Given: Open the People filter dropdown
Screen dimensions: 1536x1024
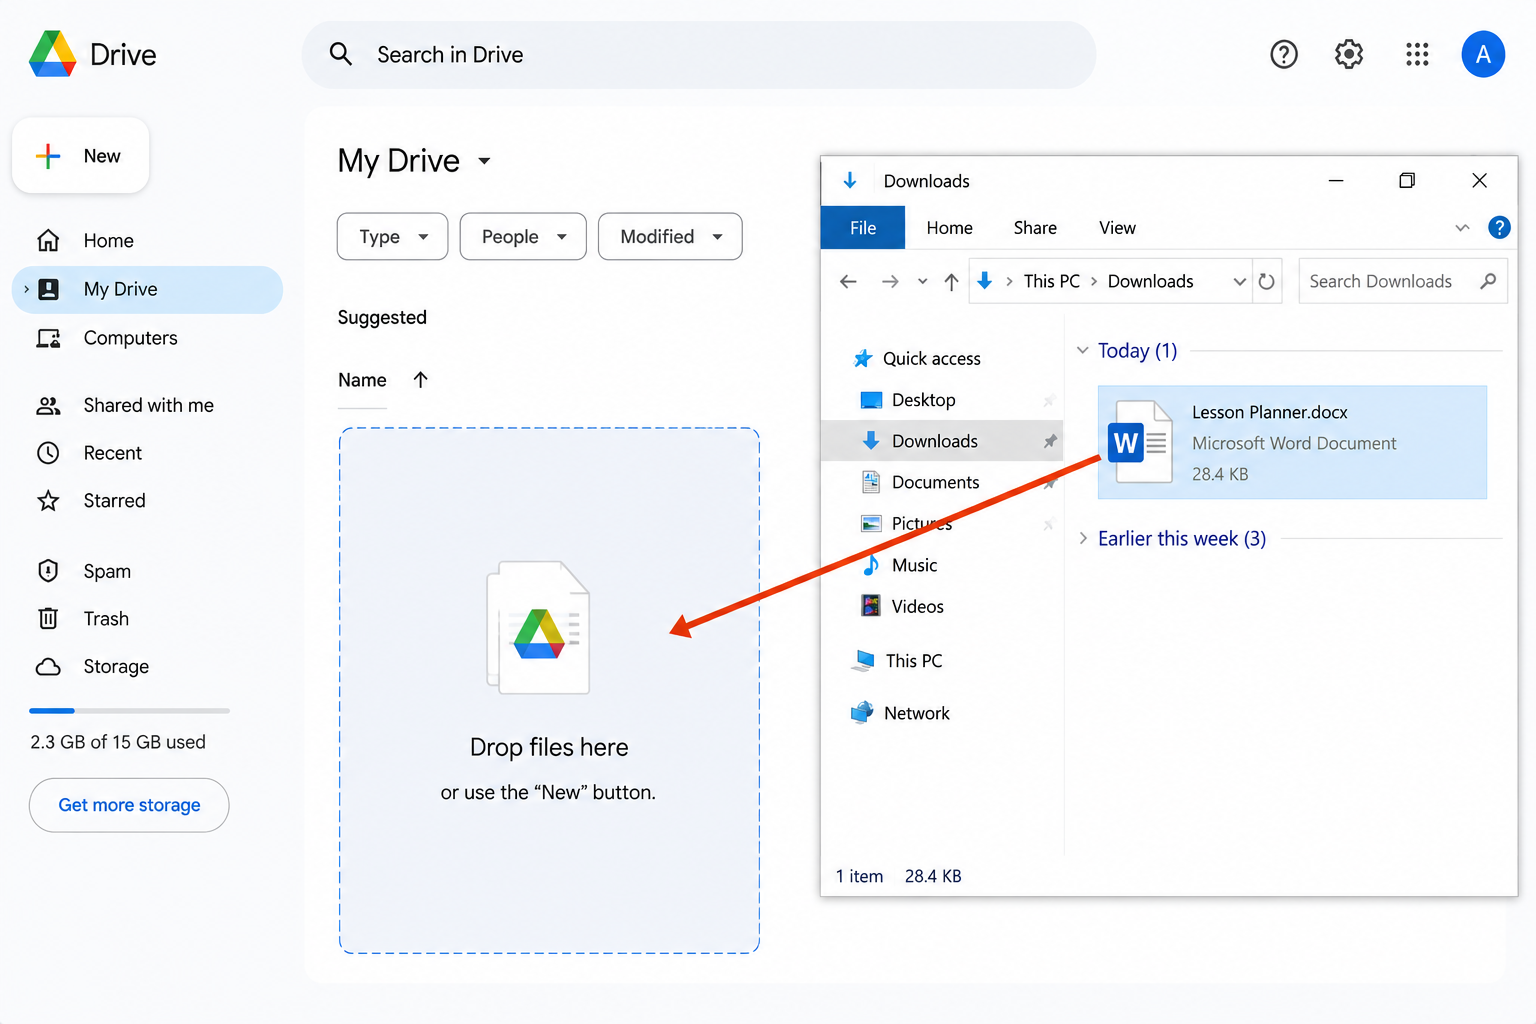Looking at the screenshot, I should click(x=523, y=237).
